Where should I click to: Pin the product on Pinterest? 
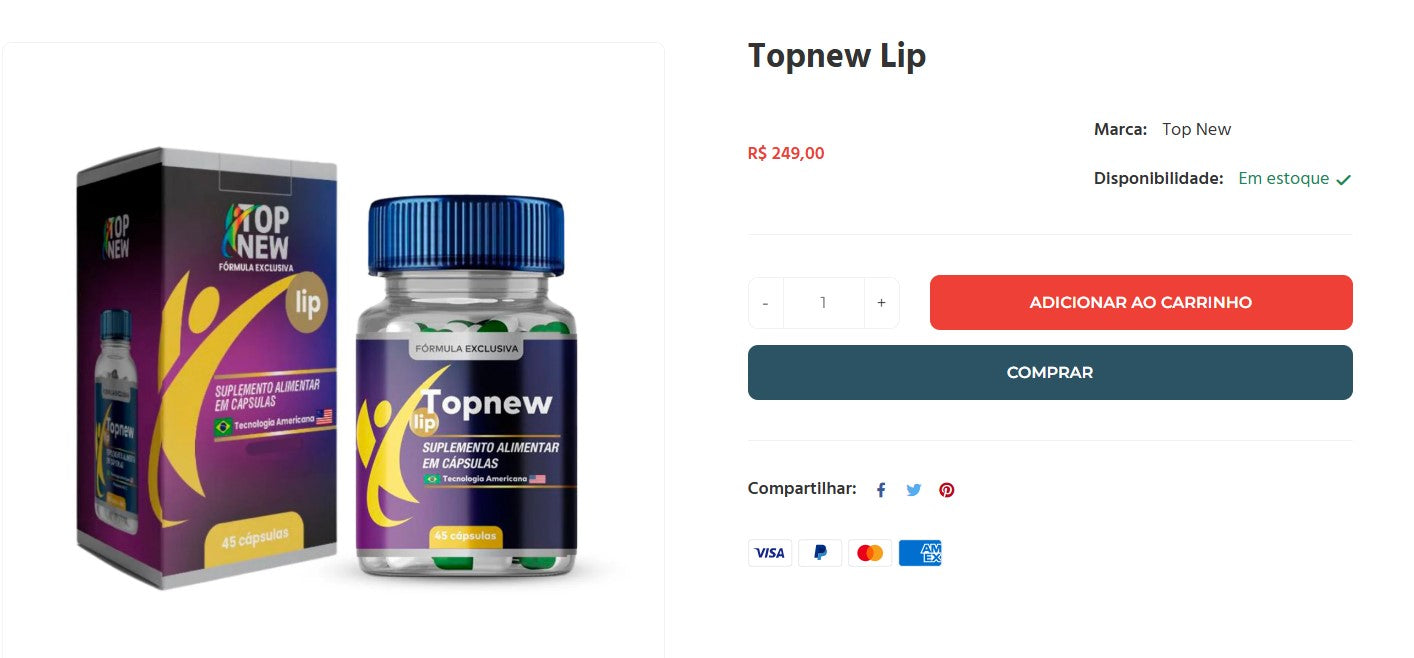(x=946, y=490)
